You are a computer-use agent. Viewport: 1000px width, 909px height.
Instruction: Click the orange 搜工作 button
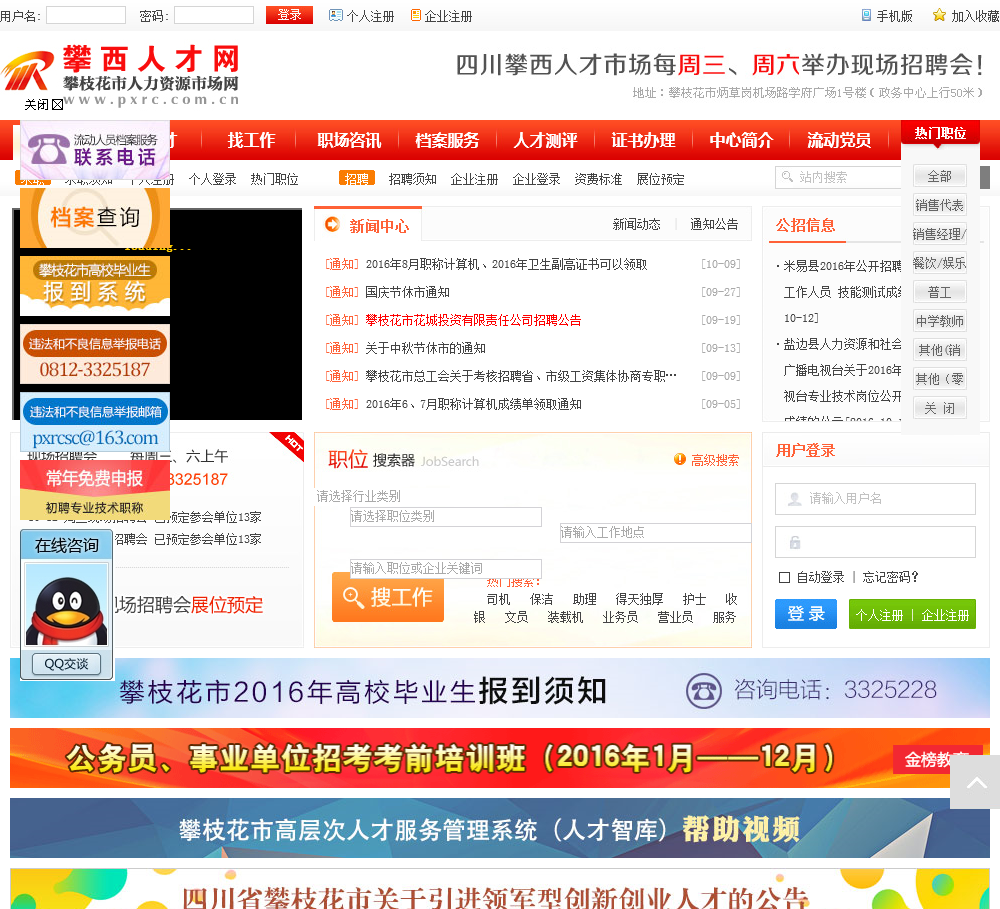388,597
